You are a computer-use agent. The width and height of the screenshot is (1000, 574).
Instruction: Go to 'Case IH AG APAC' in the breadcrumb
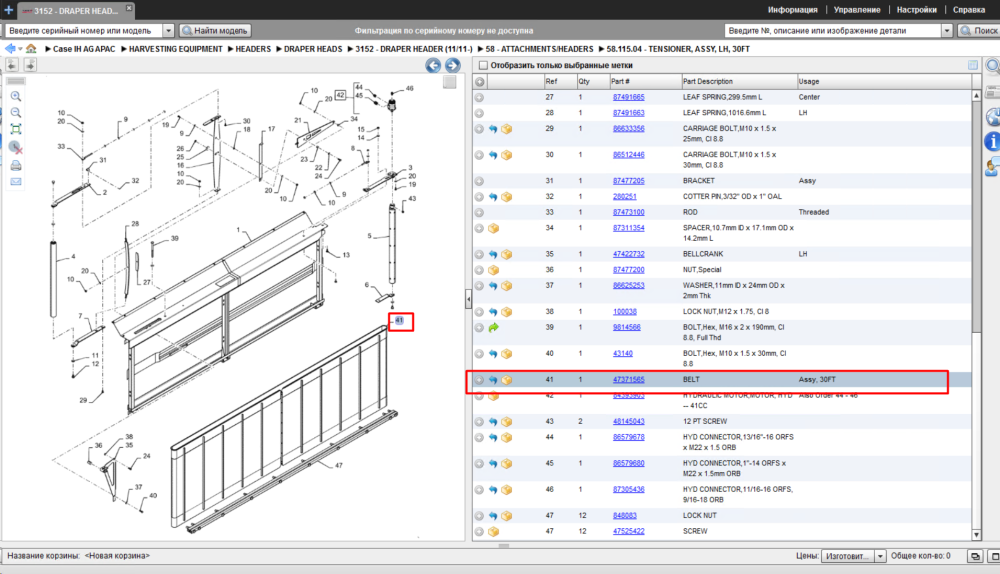(84, 49)
